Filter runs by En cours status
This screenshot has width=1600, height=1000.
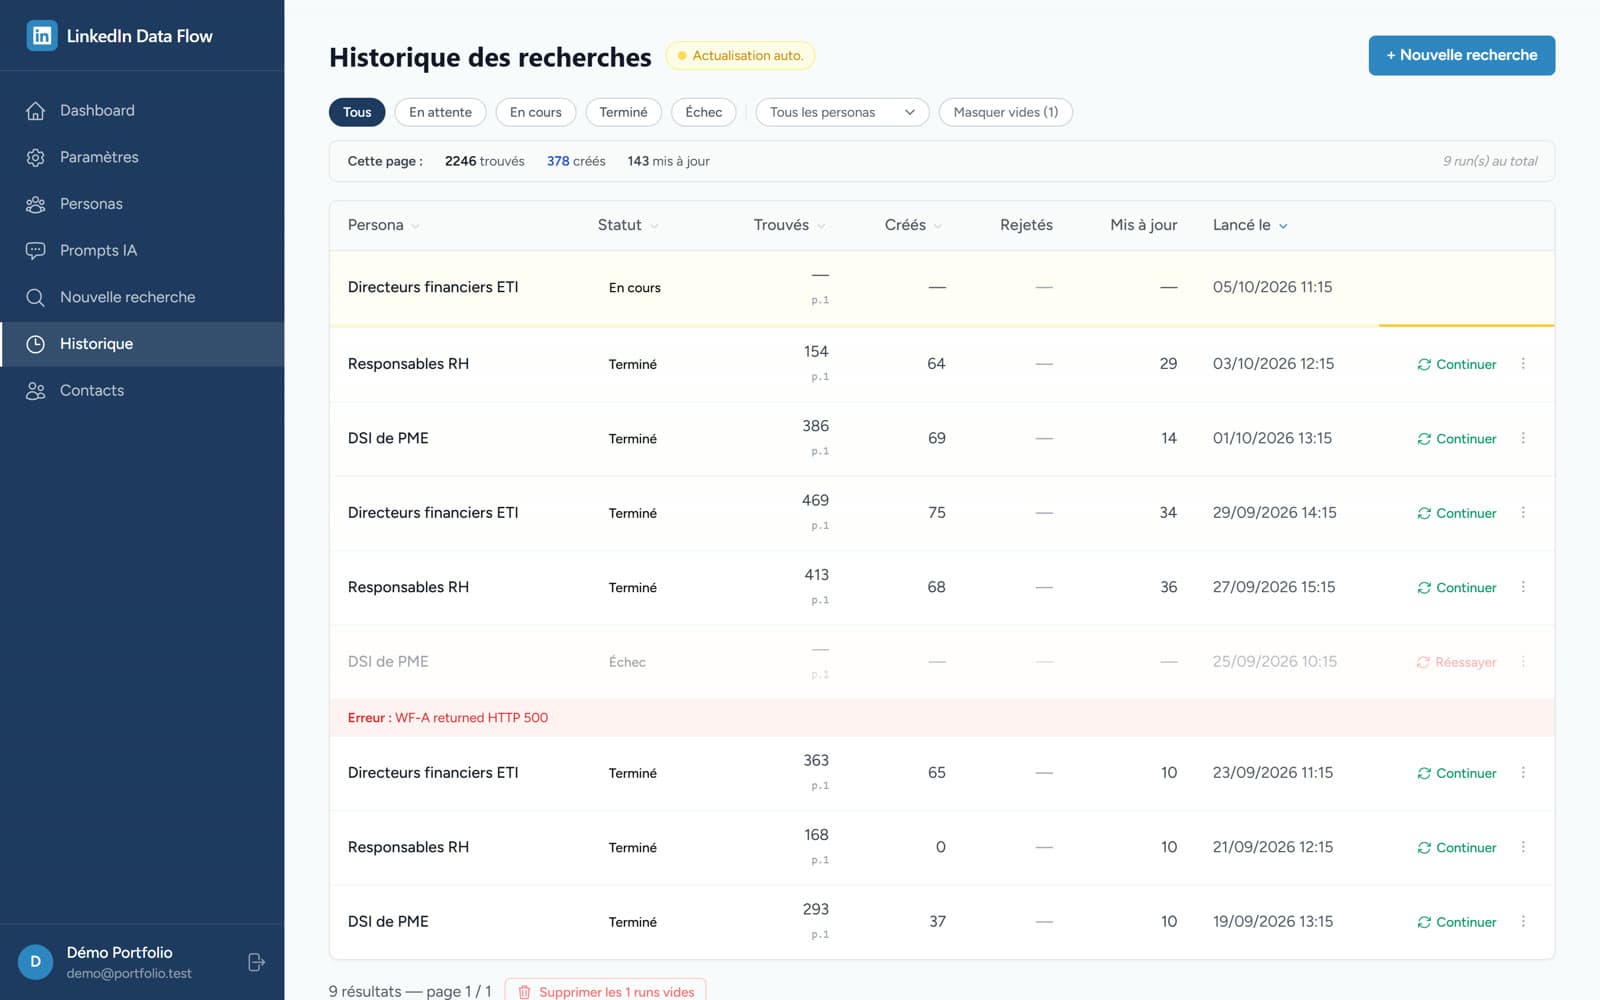535,112
